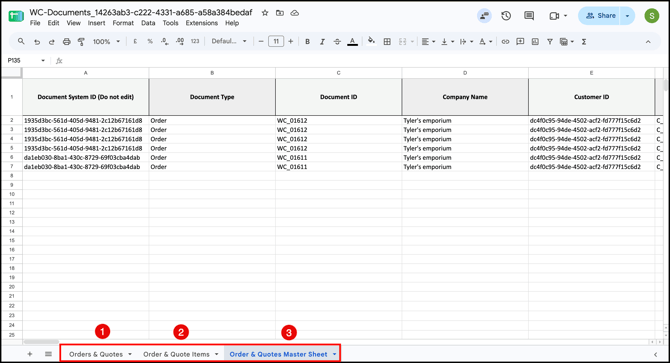This screenshot has width=670, height=363.
Task: Move document to a folder
Action: pos(280,13)
